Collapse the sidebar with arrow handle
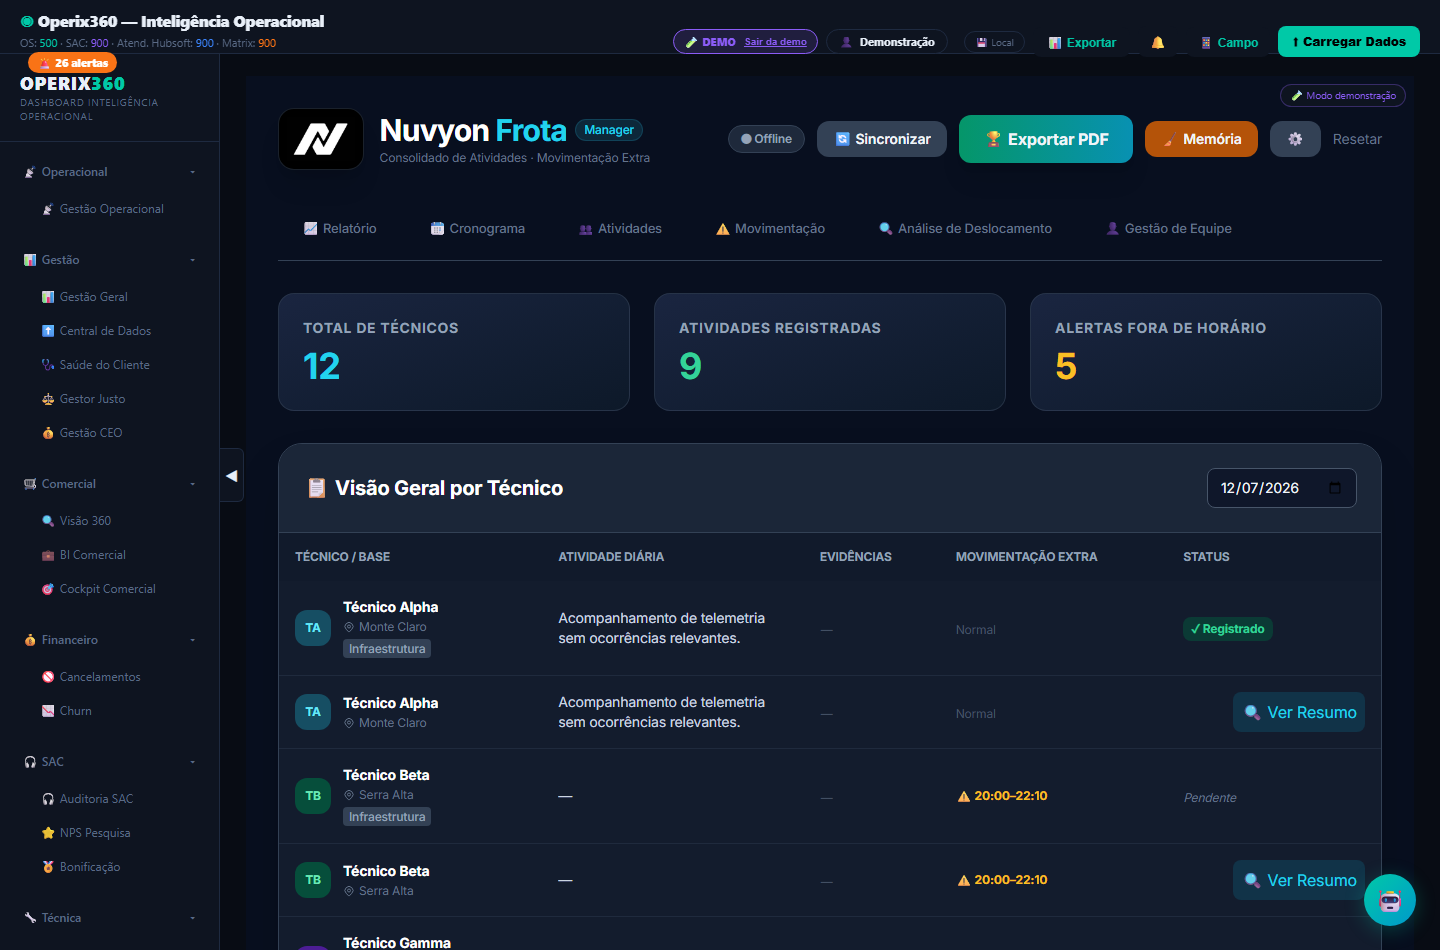 232,476
